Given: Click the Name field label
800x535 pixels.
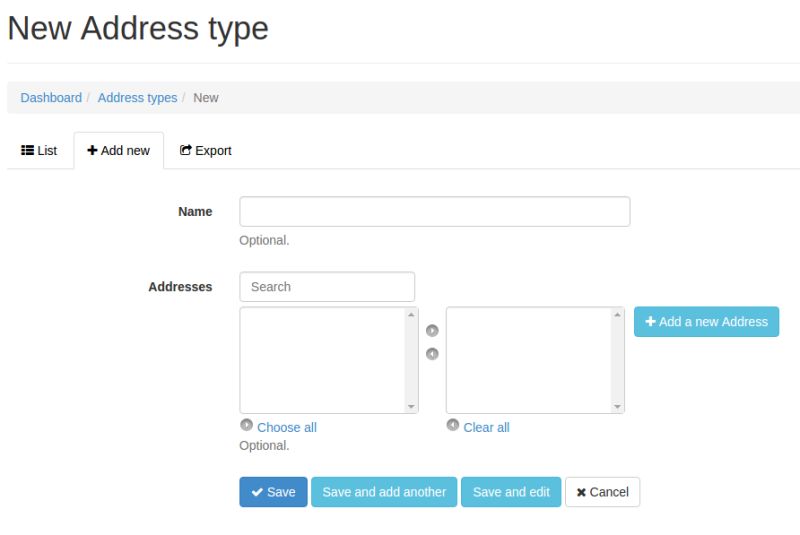Looking at the screenshot, I should click(195, 212).
